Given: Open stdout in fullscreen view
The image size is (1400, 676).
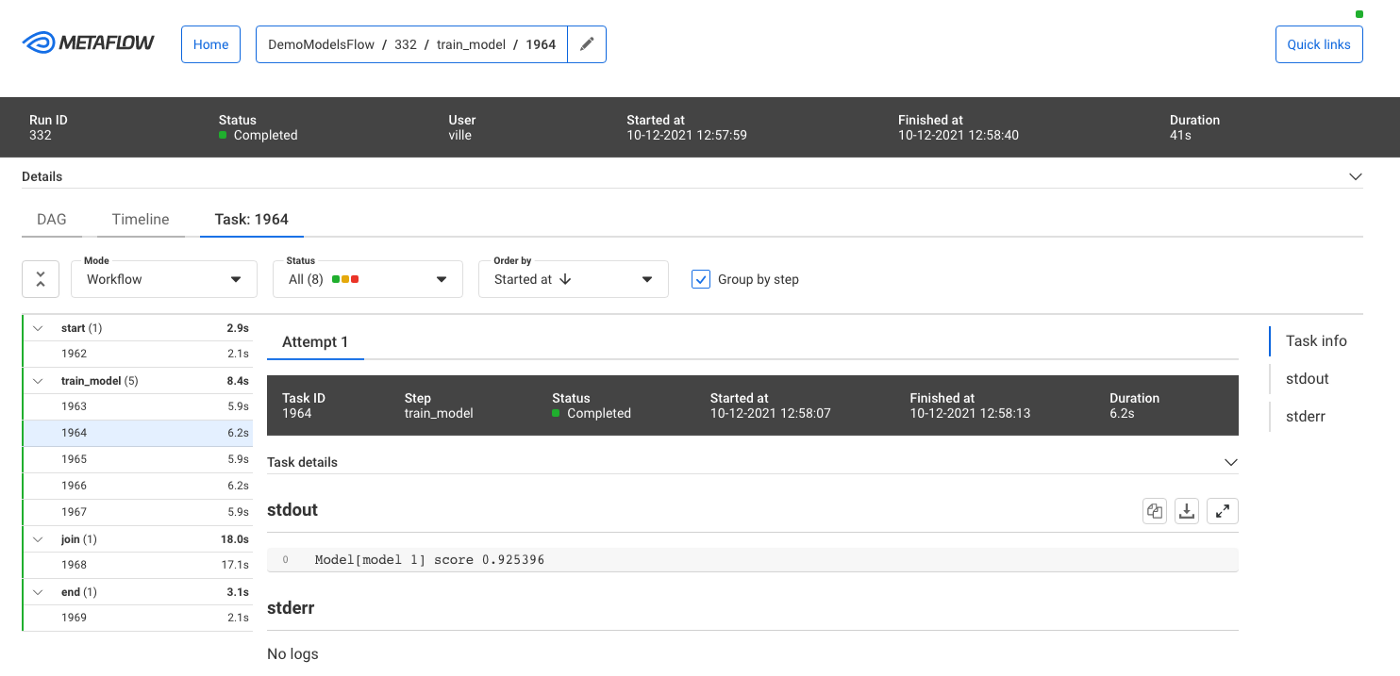Looking at the screenshot, I should (x=1222, y=511).
